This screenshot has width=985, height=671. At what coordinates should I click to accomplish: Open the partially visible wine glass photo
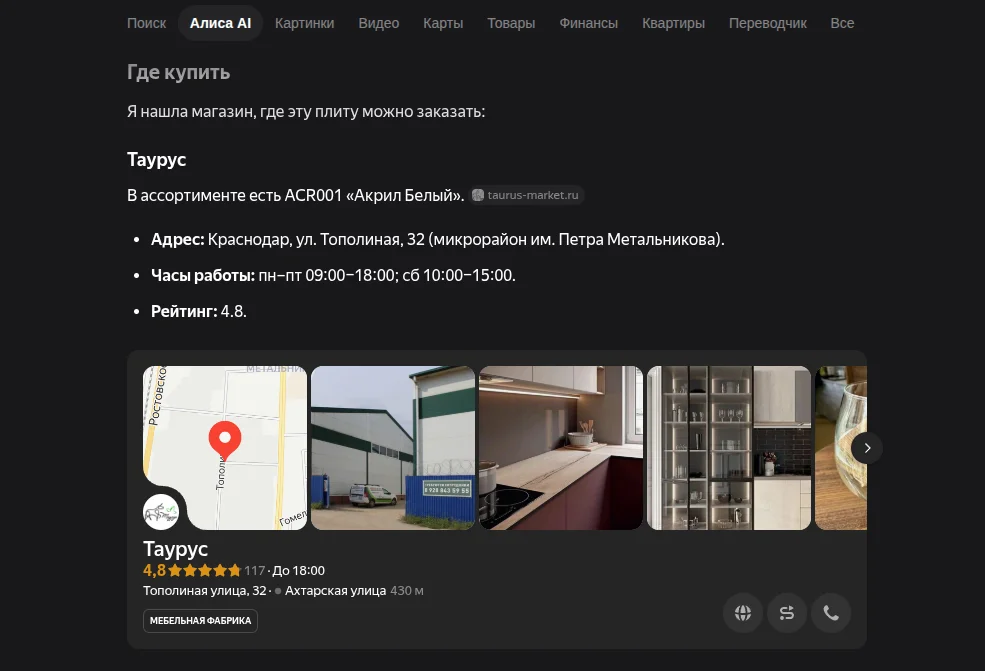pyautogui.click(x=841, y=448)
